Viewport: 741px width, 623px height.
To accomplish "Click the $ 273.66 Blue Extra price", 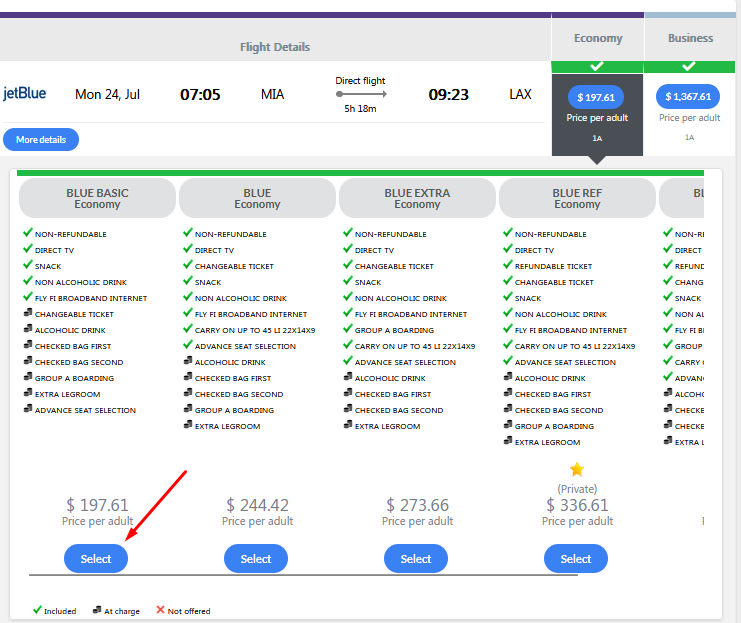I will coord(417,505).
